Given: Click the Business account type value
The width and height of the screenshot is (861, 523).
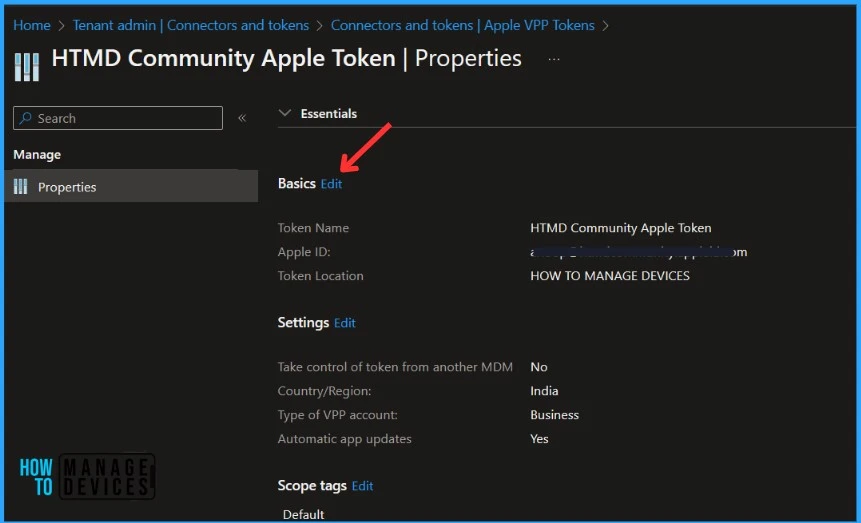Looking at the screenshot, I should coord(554,415).
